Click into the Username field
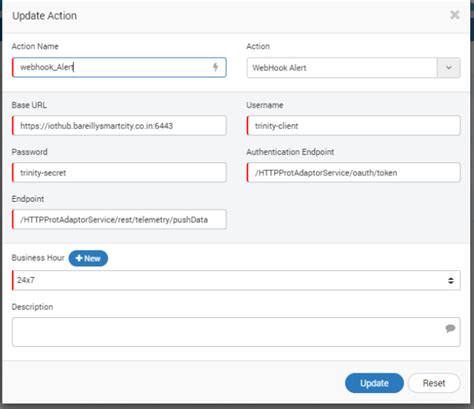This screenshot has height=409, width=474. 354,126
